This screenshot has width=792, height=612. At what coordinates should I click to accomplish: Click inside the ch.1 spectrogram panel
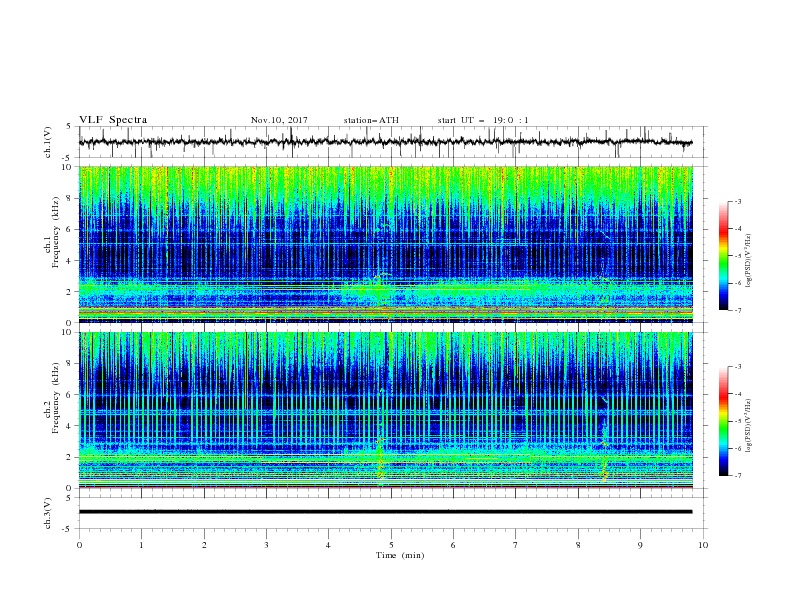[385, 244]
